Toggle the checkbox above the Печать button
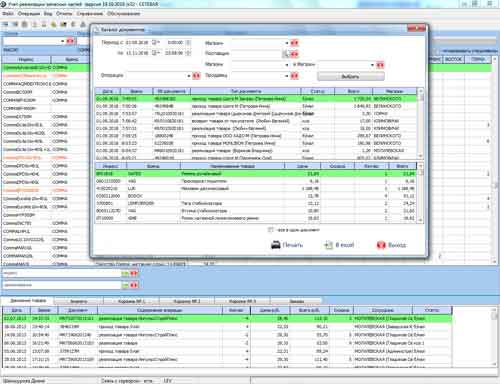The image size is (500, 384). [x=271, y=230]
